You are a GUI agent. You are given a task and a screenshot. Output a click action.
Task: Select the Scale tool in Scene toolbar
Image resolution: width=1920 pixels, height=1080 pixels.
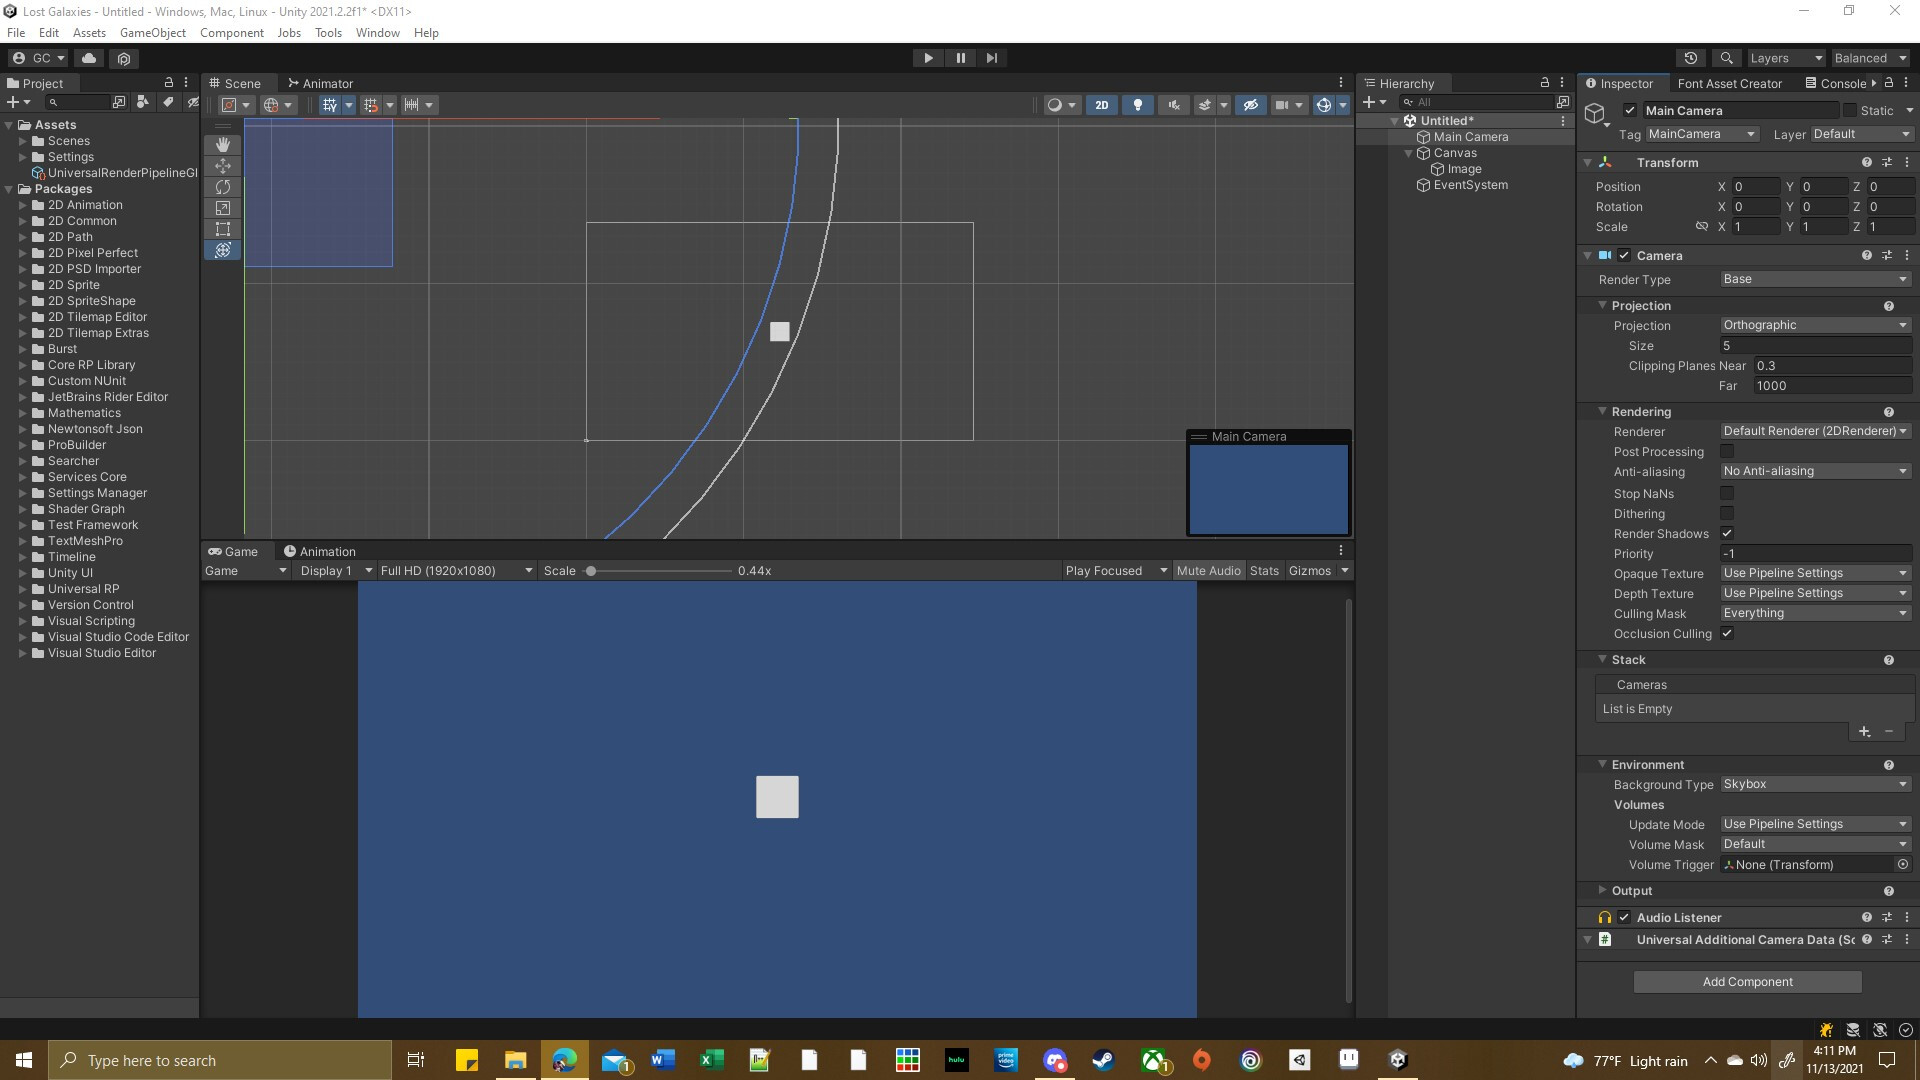[222, 208]
